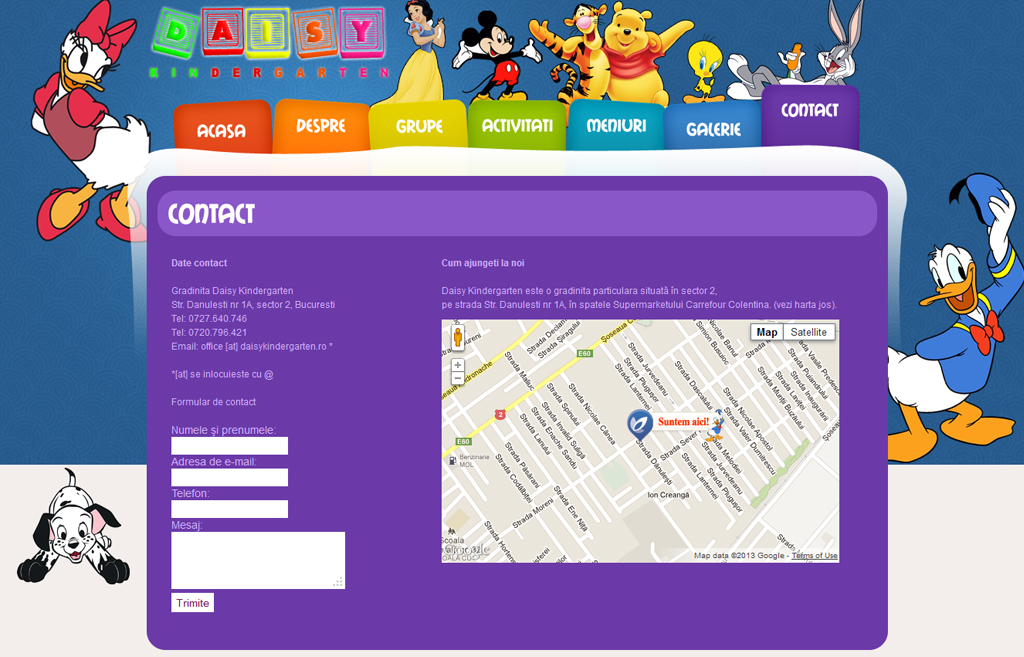Zoom out the map with minus button
Image resolution: width=1024 pixels, height=657 pixels.
458,379
